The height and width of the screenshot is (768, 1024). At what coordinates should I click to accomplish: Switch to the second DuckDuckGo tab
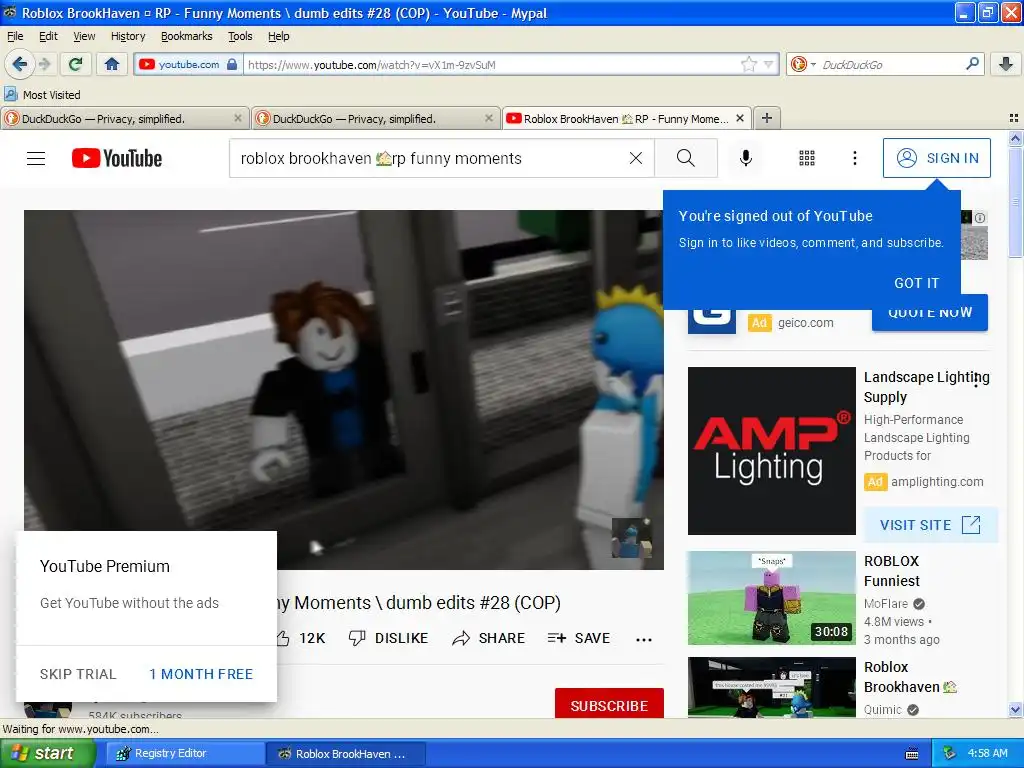click(x=376, y=118)
